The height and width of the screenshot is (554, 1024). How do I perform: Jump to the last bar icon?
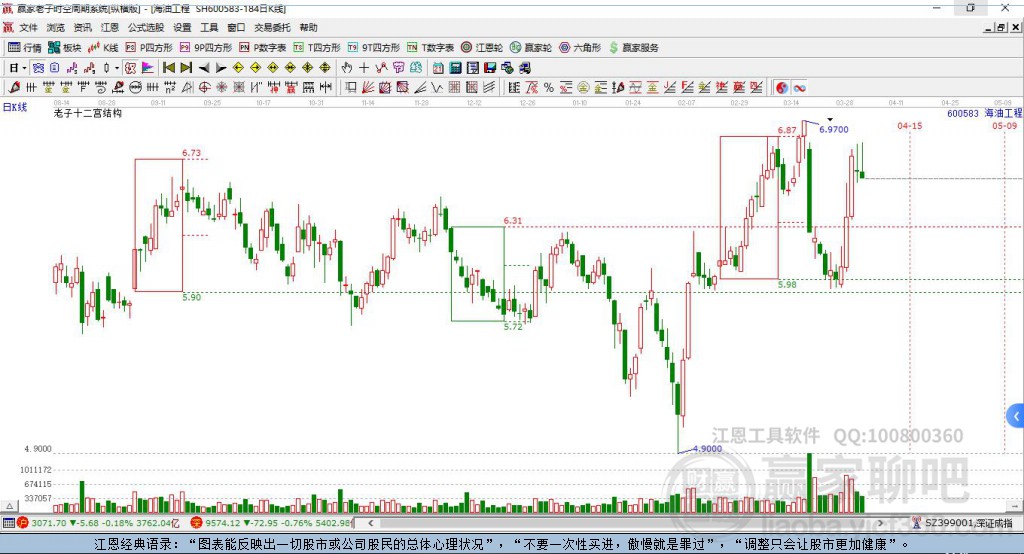186,68
